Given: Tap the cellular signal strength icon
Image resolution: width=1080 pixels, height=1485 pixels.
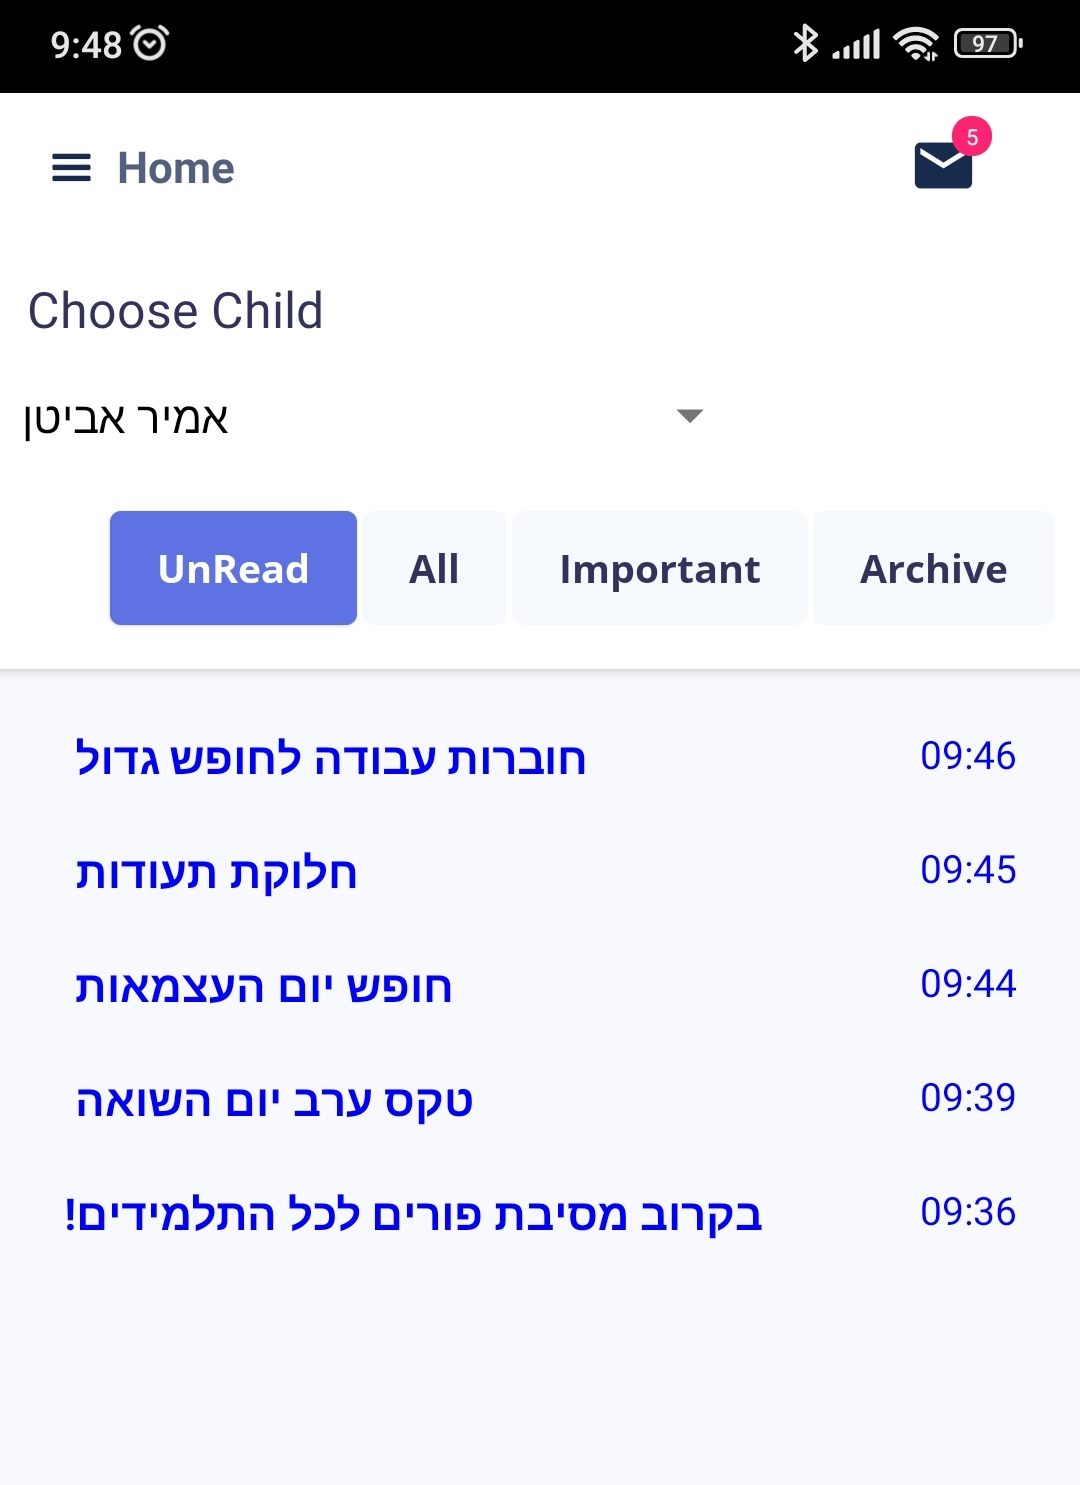Looking at the screenshot, I should point(856,44).
